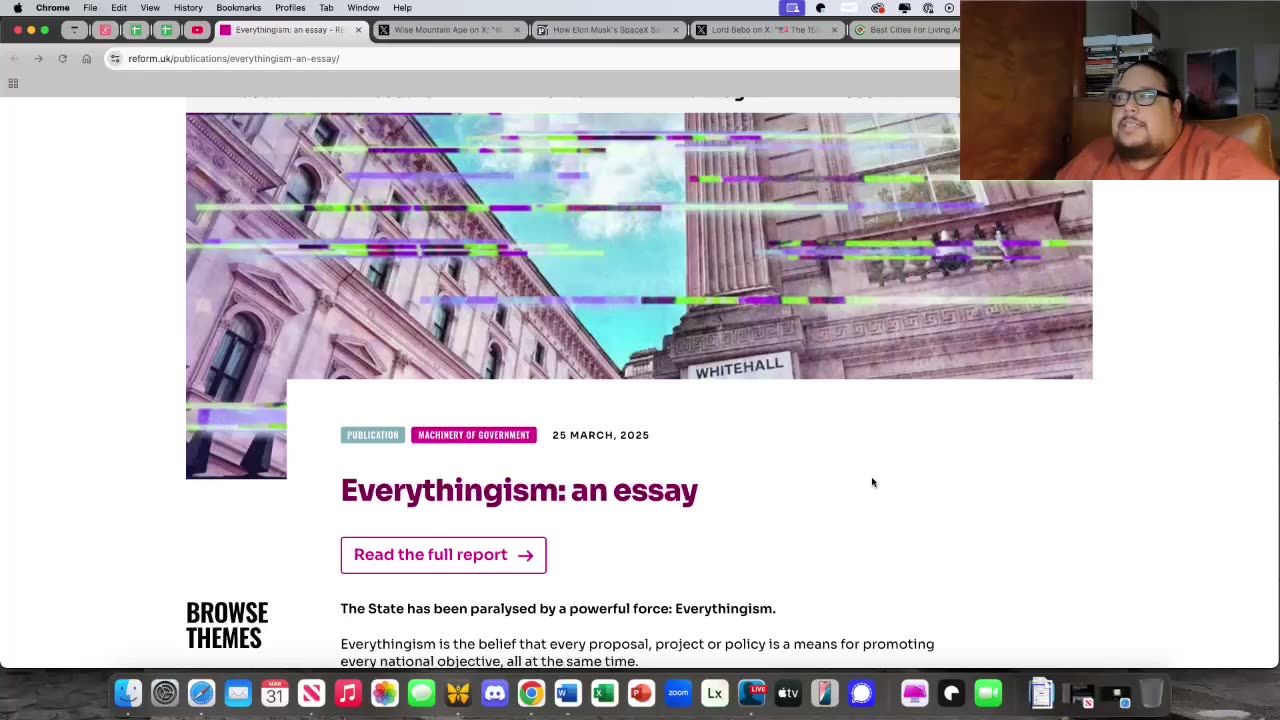Launch Safari from the Dock
1280x720 pixels.
(x=201, y=693)
